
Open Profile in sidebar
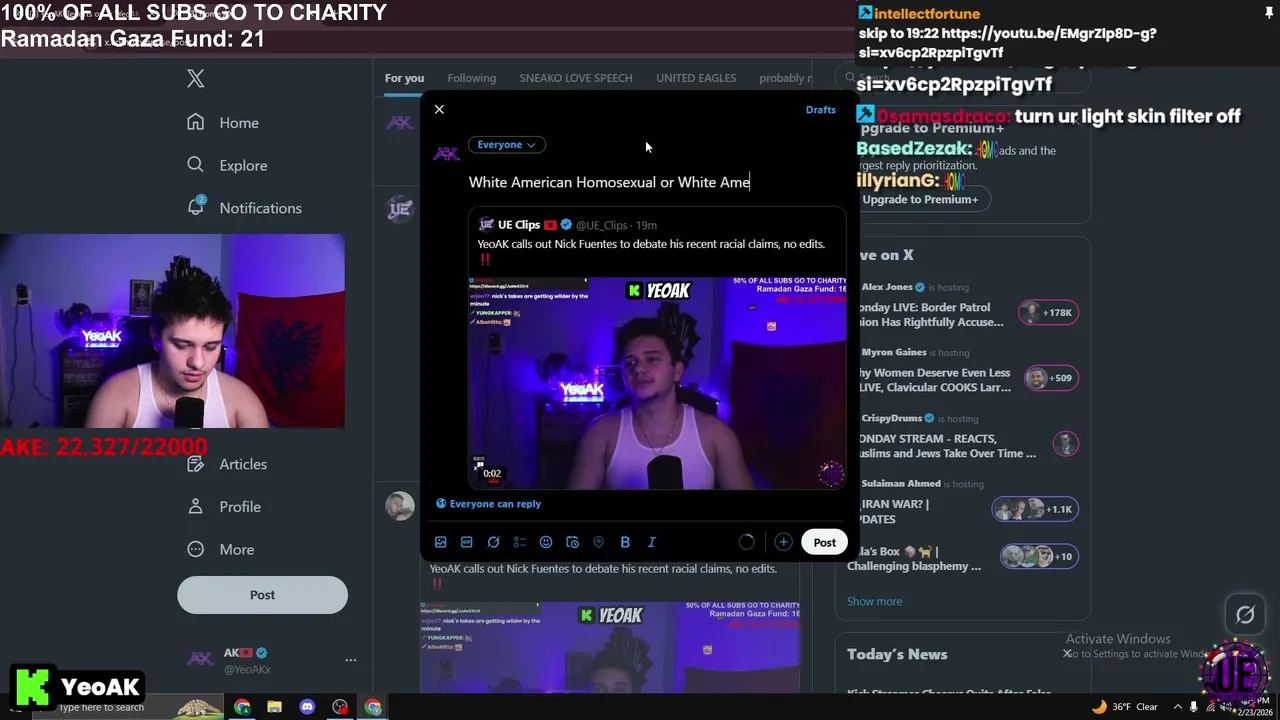coord(224,507)
